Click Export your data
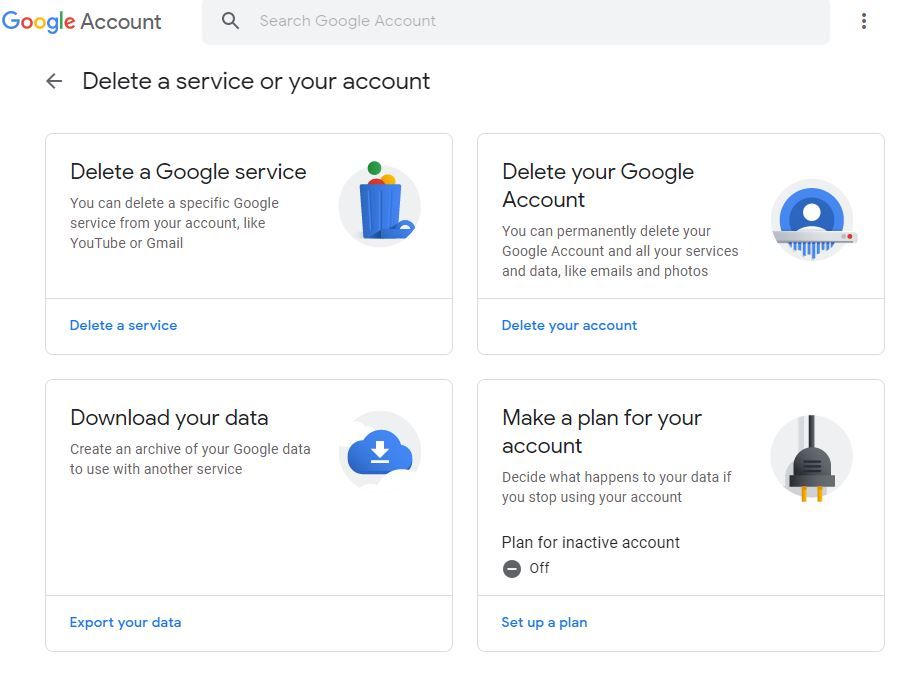The image size is (898, 674). point(125,622)
